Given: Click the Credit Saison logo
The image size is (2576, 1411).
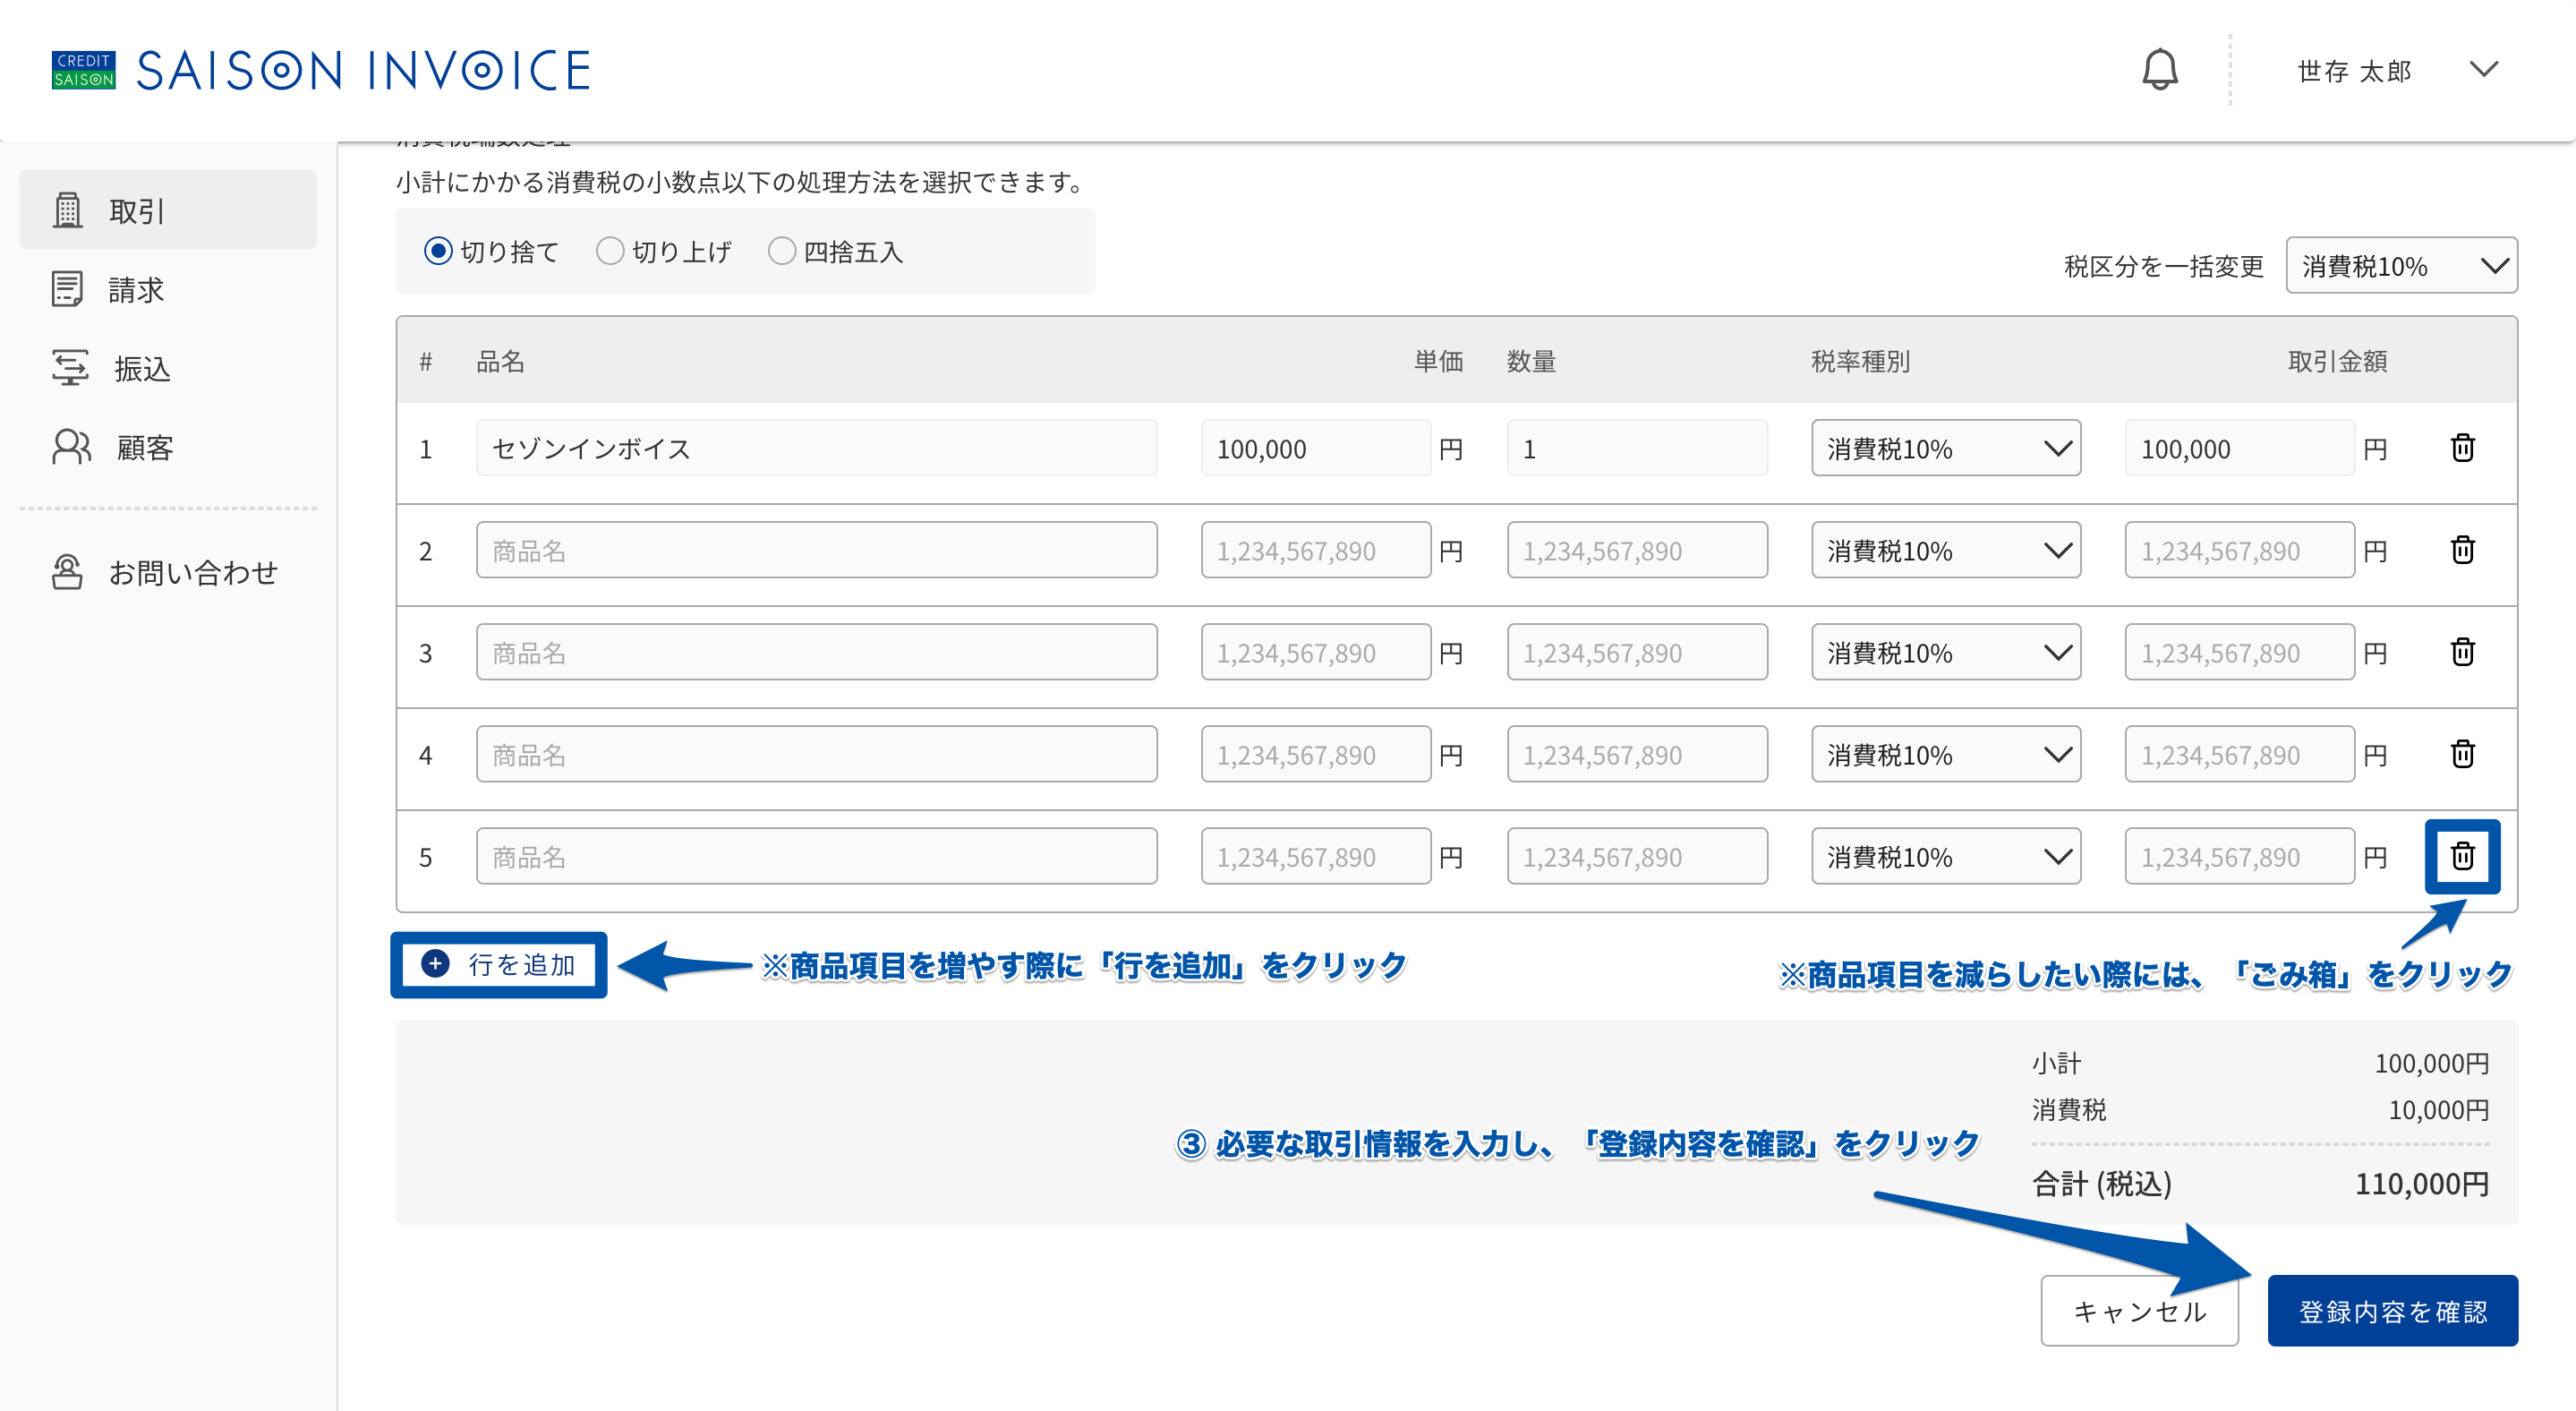Looking at the screenshot, I should coord(83,70).
